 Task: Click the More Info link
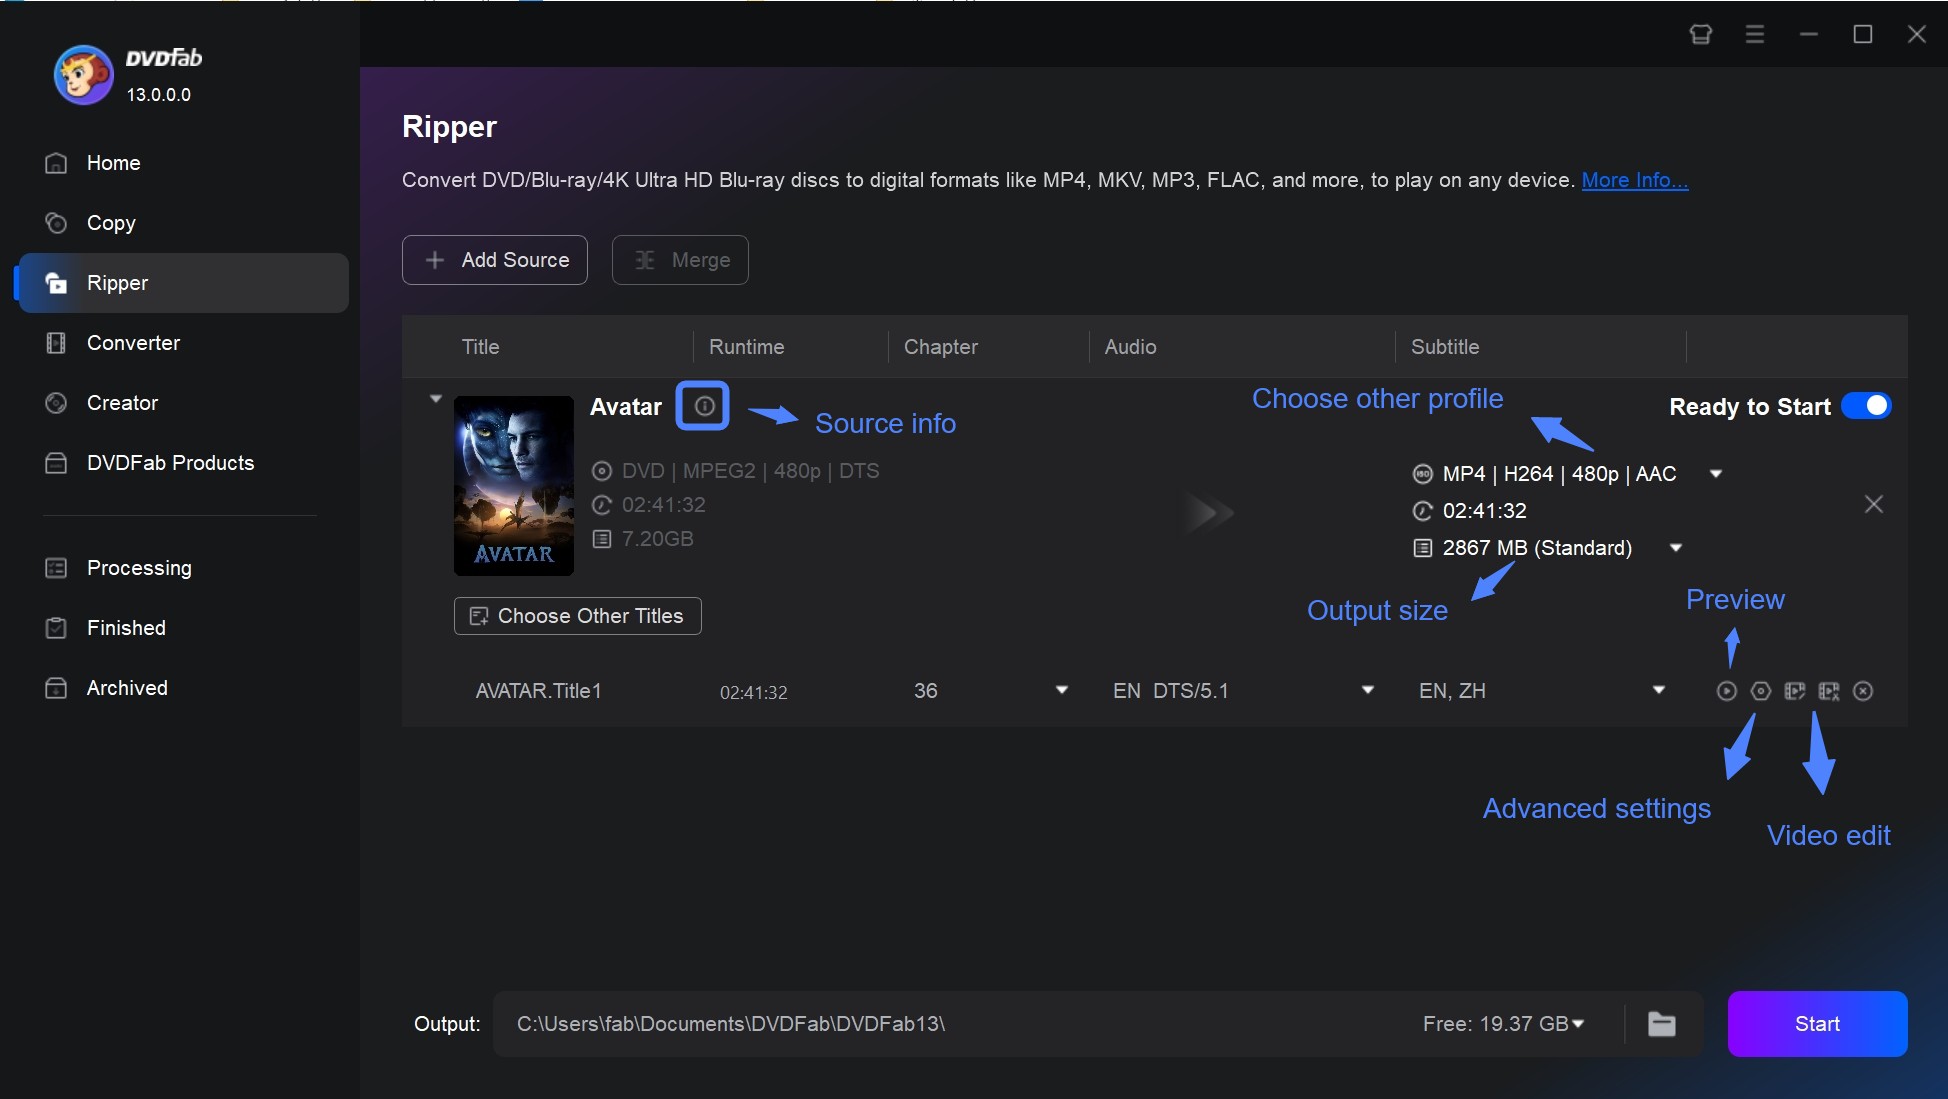[1634, 178]
